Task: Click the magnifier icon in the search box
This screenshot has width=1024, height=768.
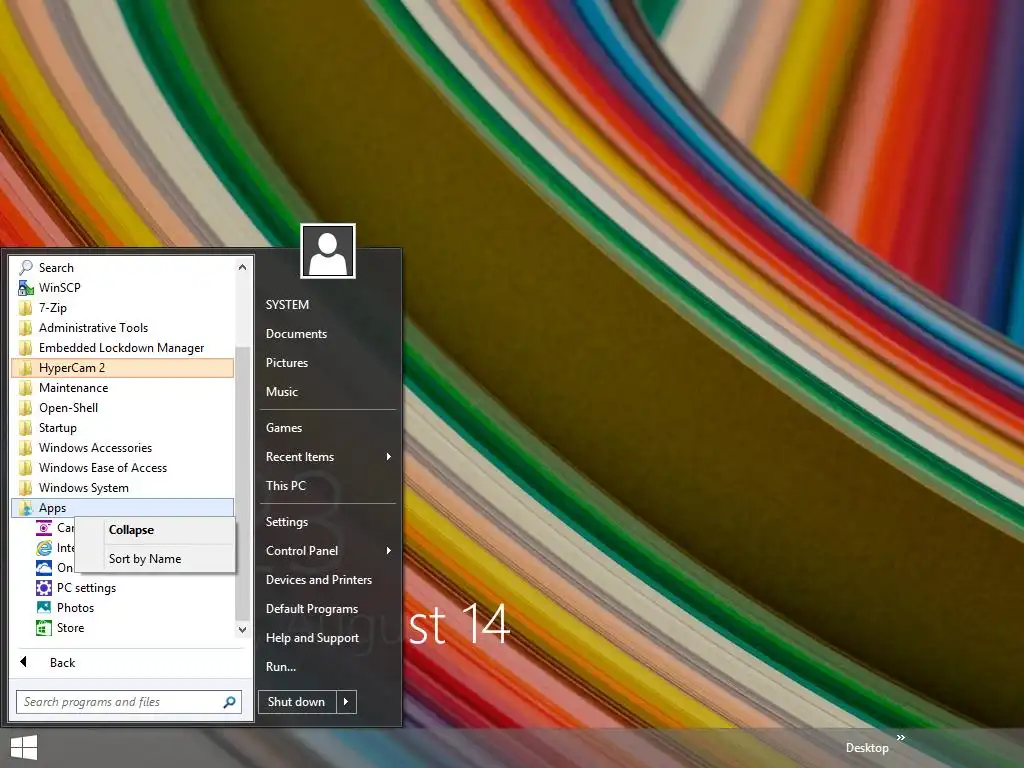Action: tap(229, 702)
